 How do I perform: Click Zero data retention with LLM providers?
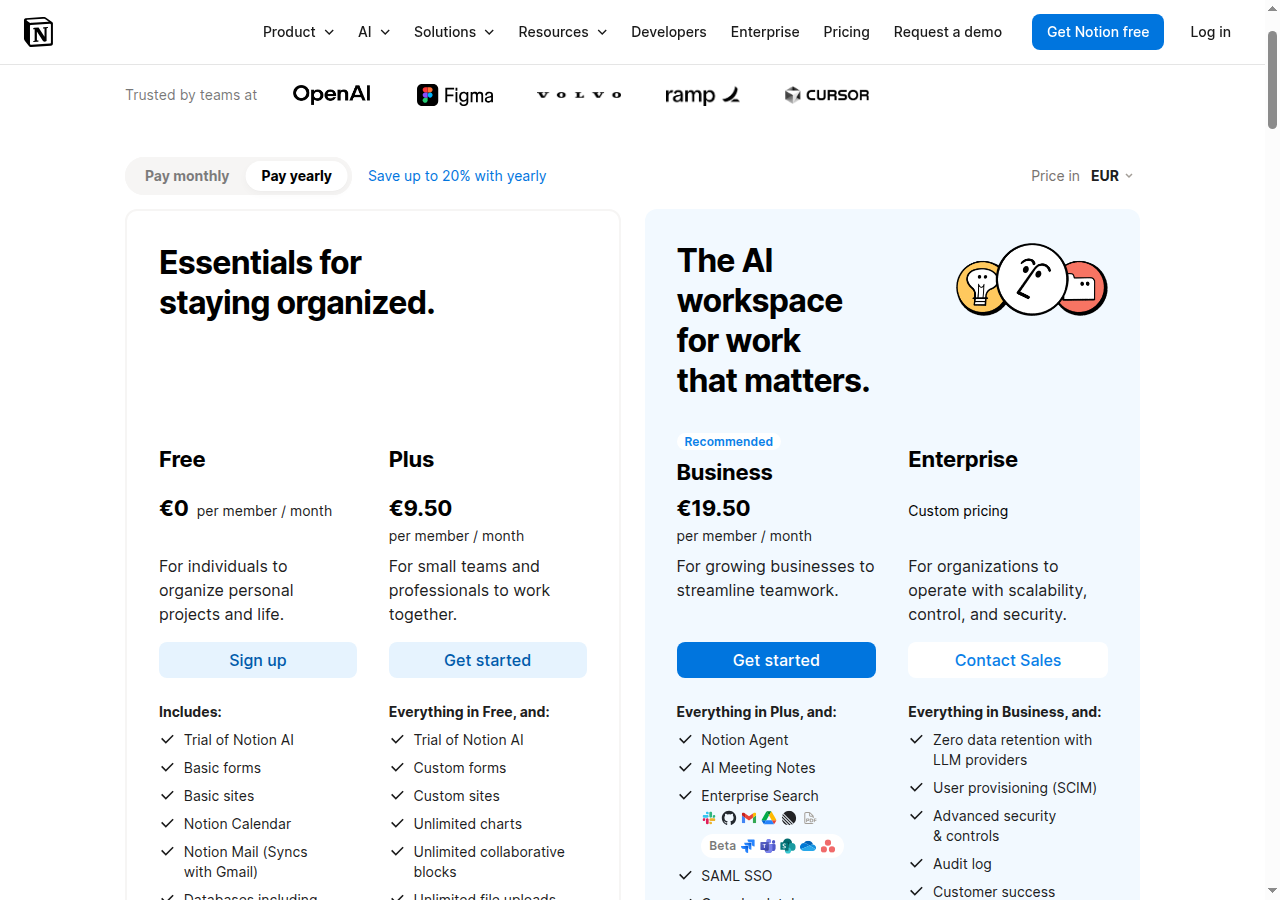click(1013, 750)
